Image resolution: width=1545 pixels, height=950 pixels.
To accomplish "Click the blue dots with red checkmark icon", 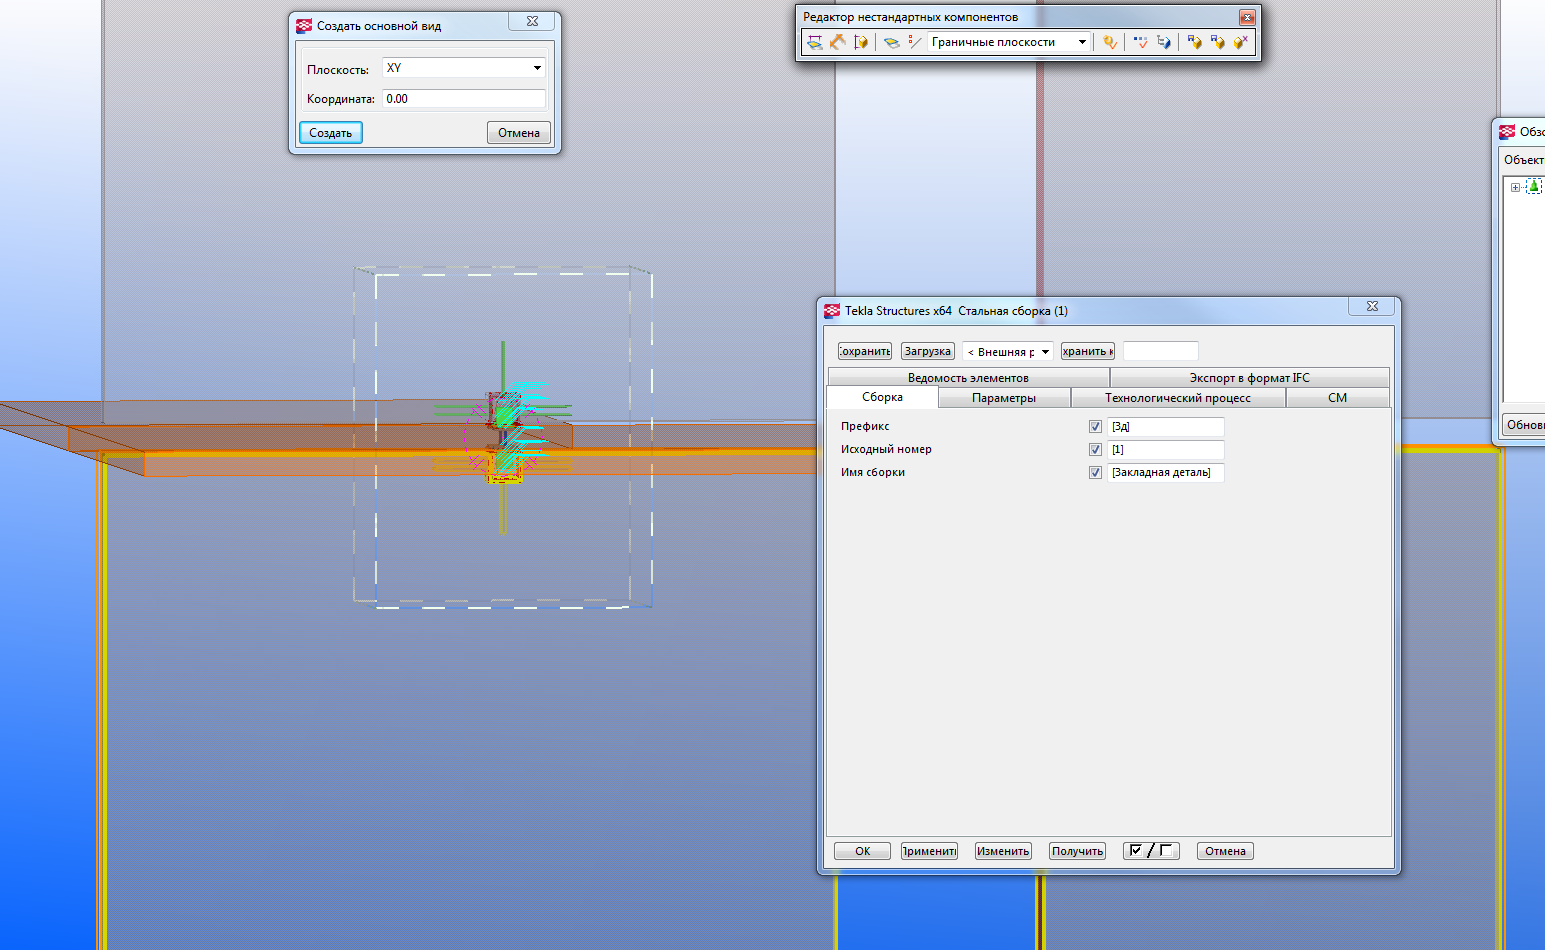I will tap(1140, 42).
